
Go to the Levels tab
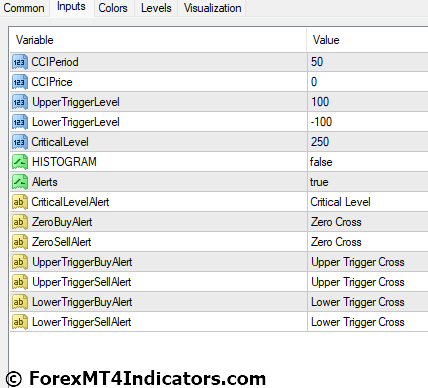pyautogui.click(x=156, y=8)
